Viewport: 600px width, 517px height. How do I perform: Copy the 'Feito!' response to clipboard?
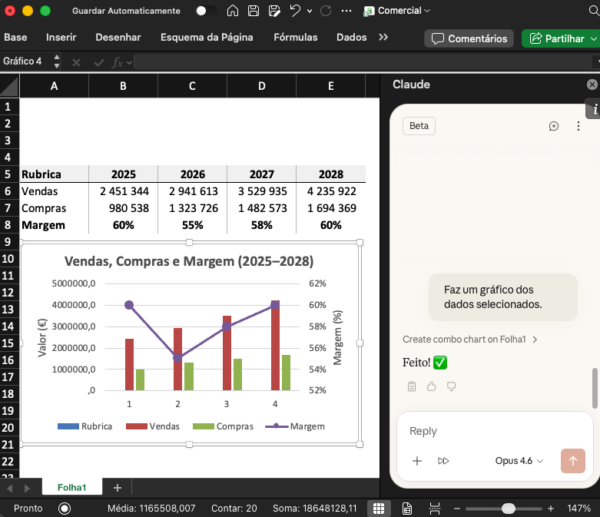click(412, 386)
